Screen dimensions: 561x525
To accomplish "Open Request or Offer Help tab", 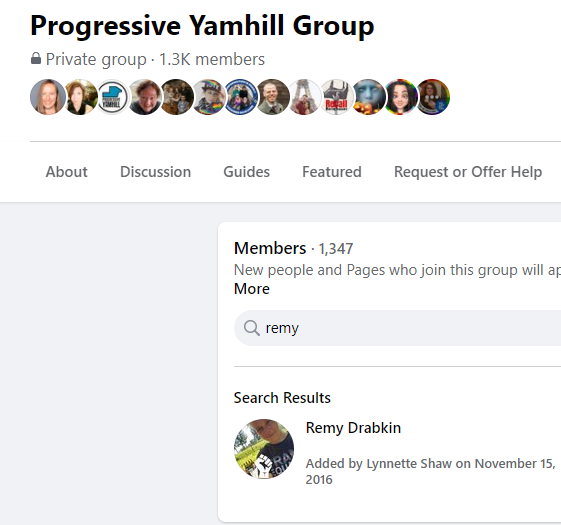I will click(468, 172).
